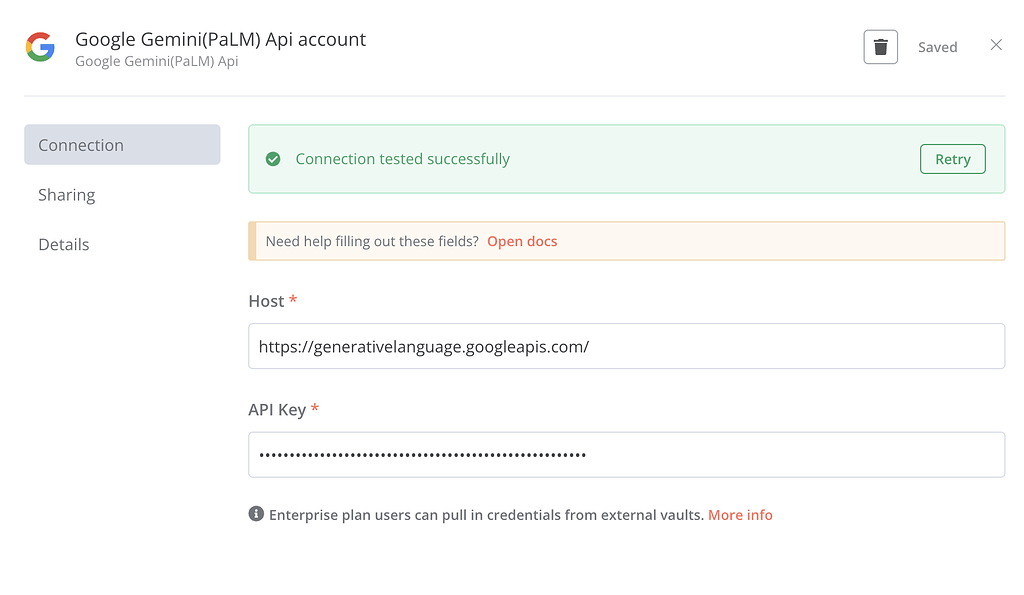The height and width of the screenshot is (595, 1024).
Task: Switch to the Sharing tab
Action: tap(66, 194)
